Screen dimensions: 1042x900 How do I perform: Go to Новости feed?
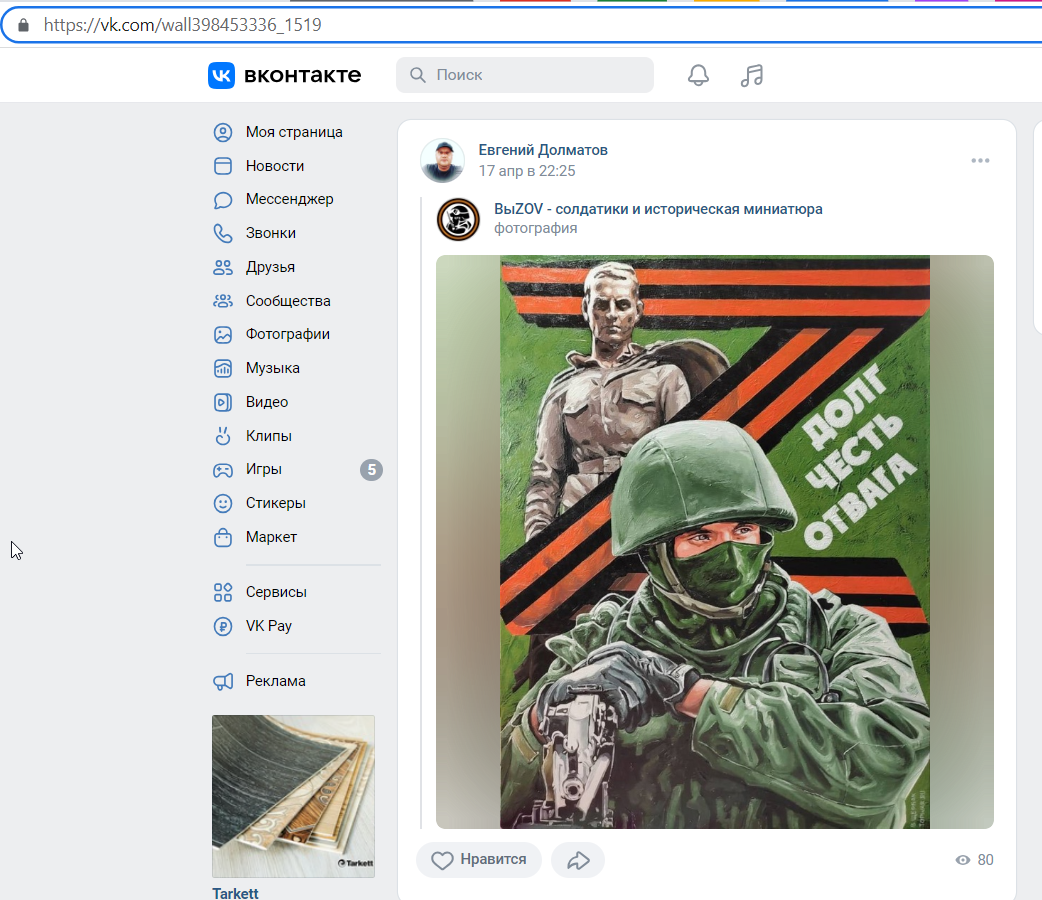click(x=275, y=166)
